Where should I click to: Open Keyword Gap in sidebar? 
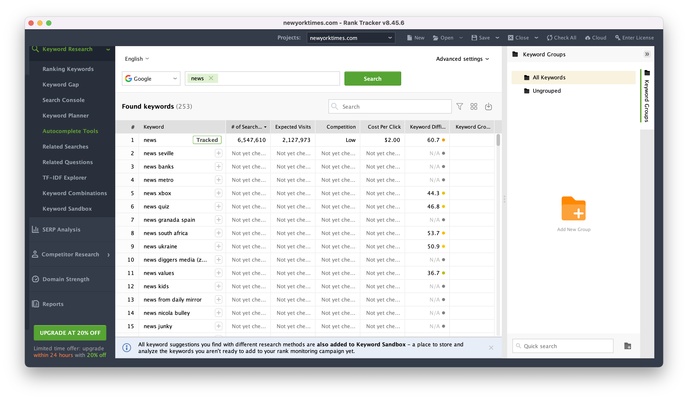coord(61,85)
